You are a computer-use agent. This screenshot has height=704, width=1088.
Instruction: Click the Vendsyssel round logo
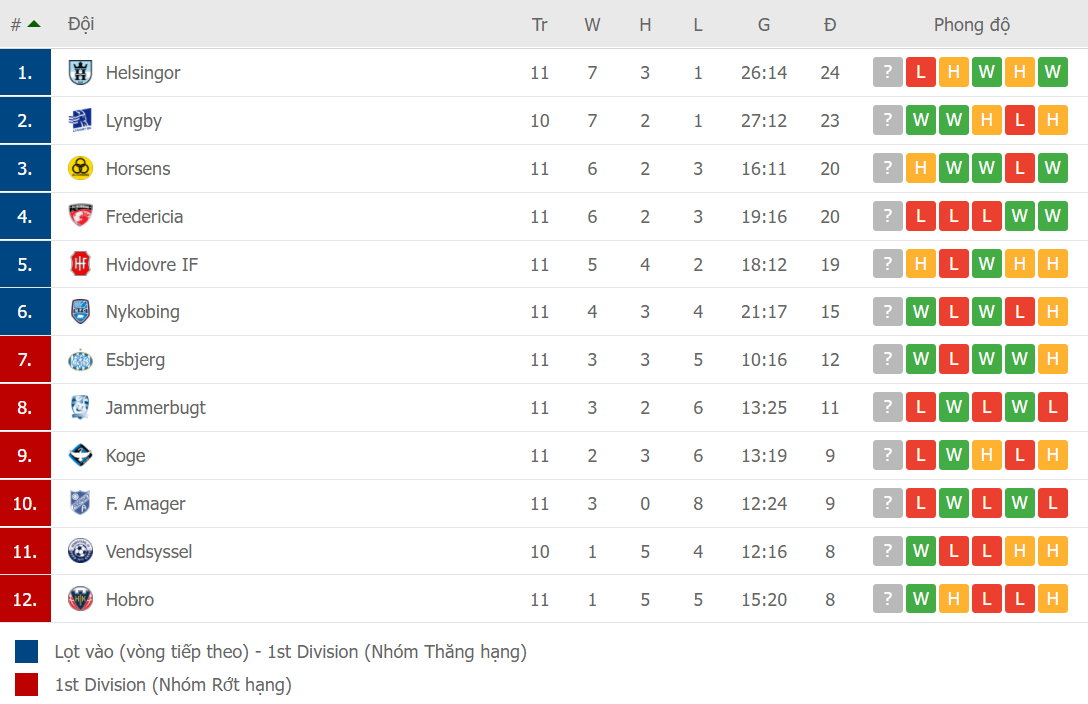click(x=80, y=551)
